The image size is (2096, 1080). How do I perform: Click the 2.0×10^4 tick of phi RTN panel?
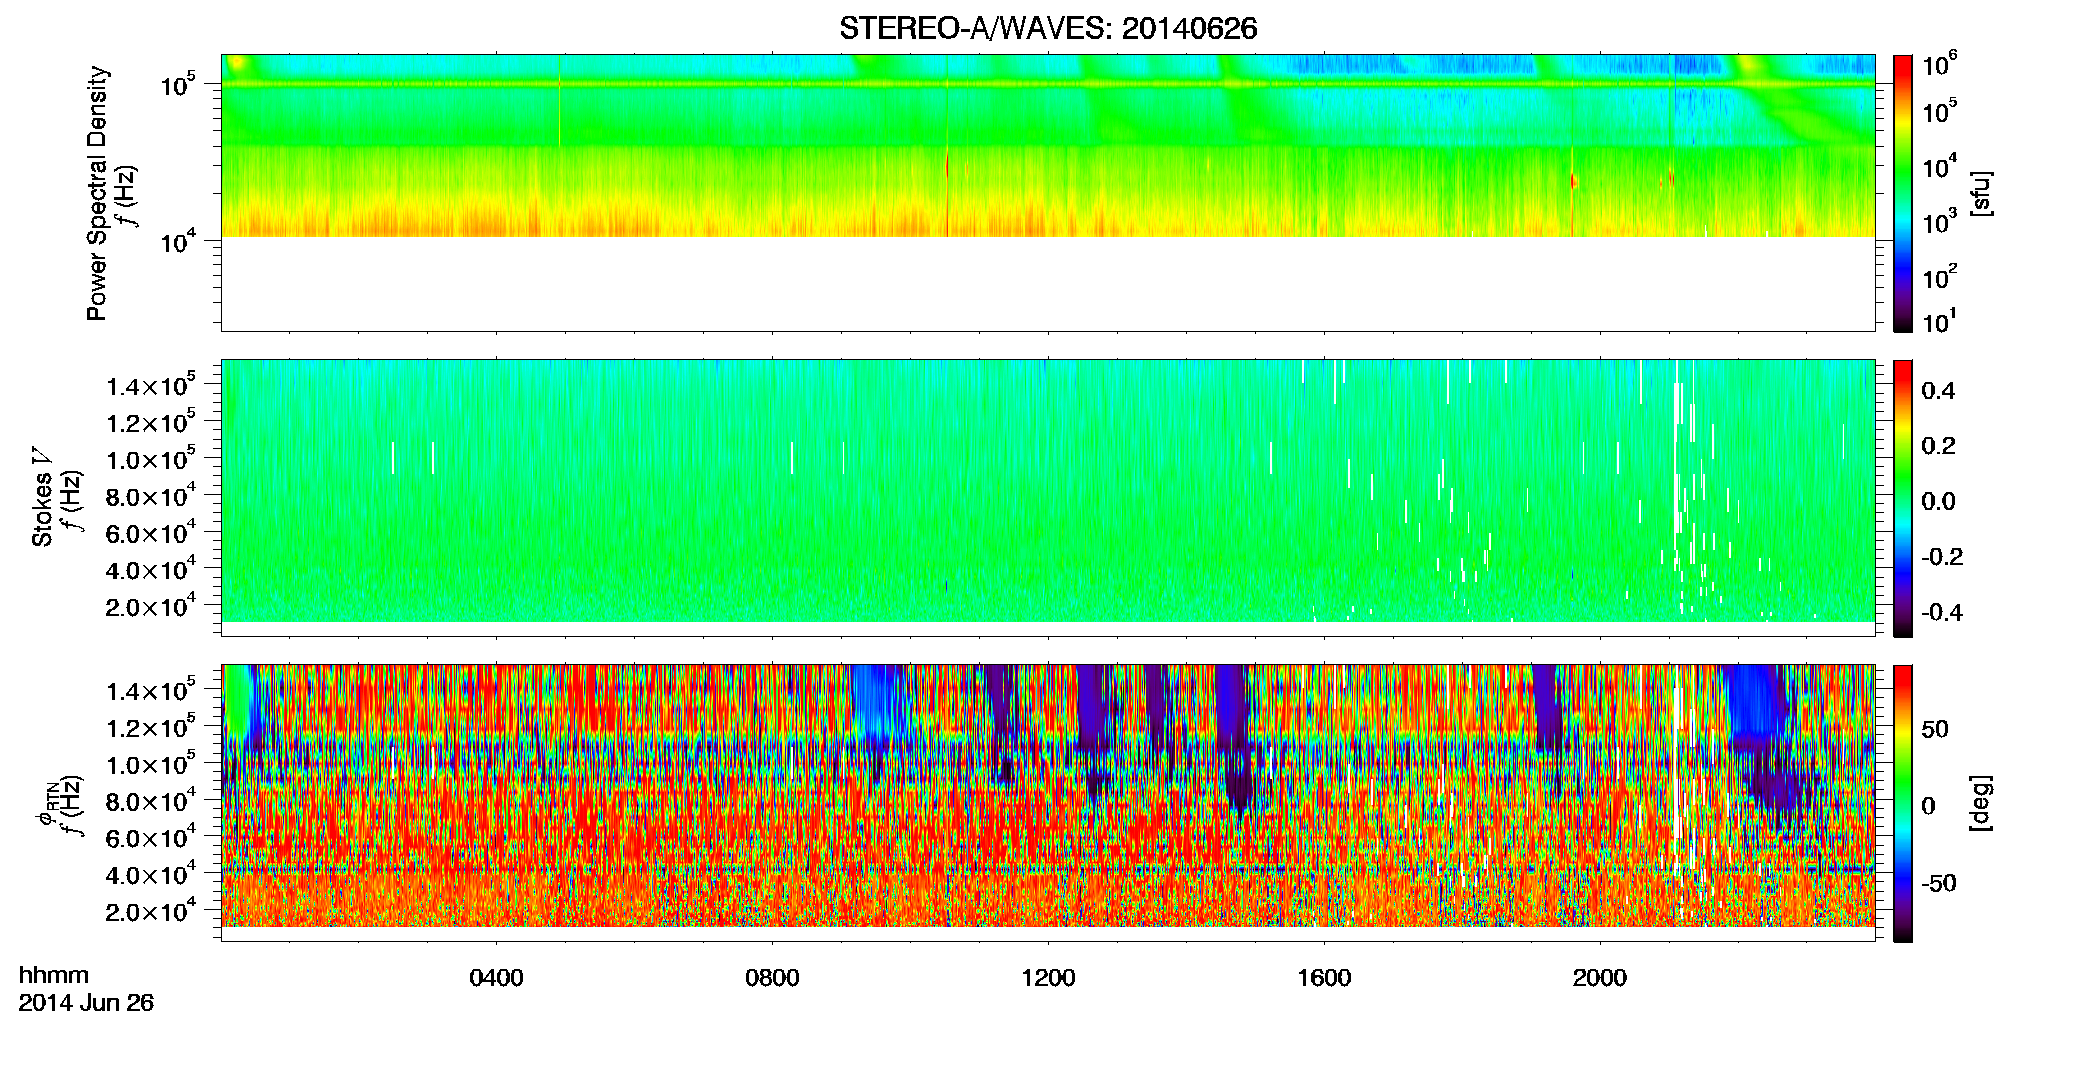pos(151,912)
